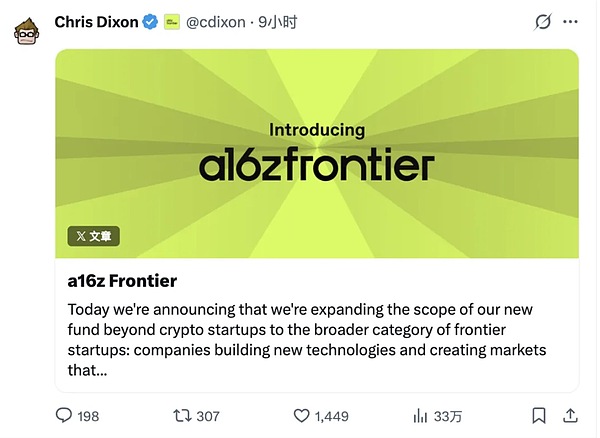The image size is (600, 438).
Task: Click the X 文章 article label
Action: (x=94, y=236)
